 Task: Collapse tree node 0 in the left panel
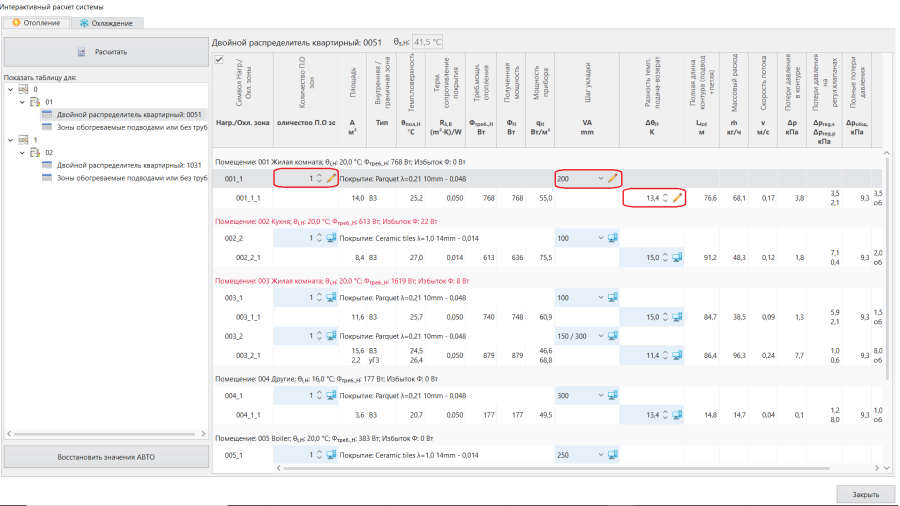tap(10, 89)
